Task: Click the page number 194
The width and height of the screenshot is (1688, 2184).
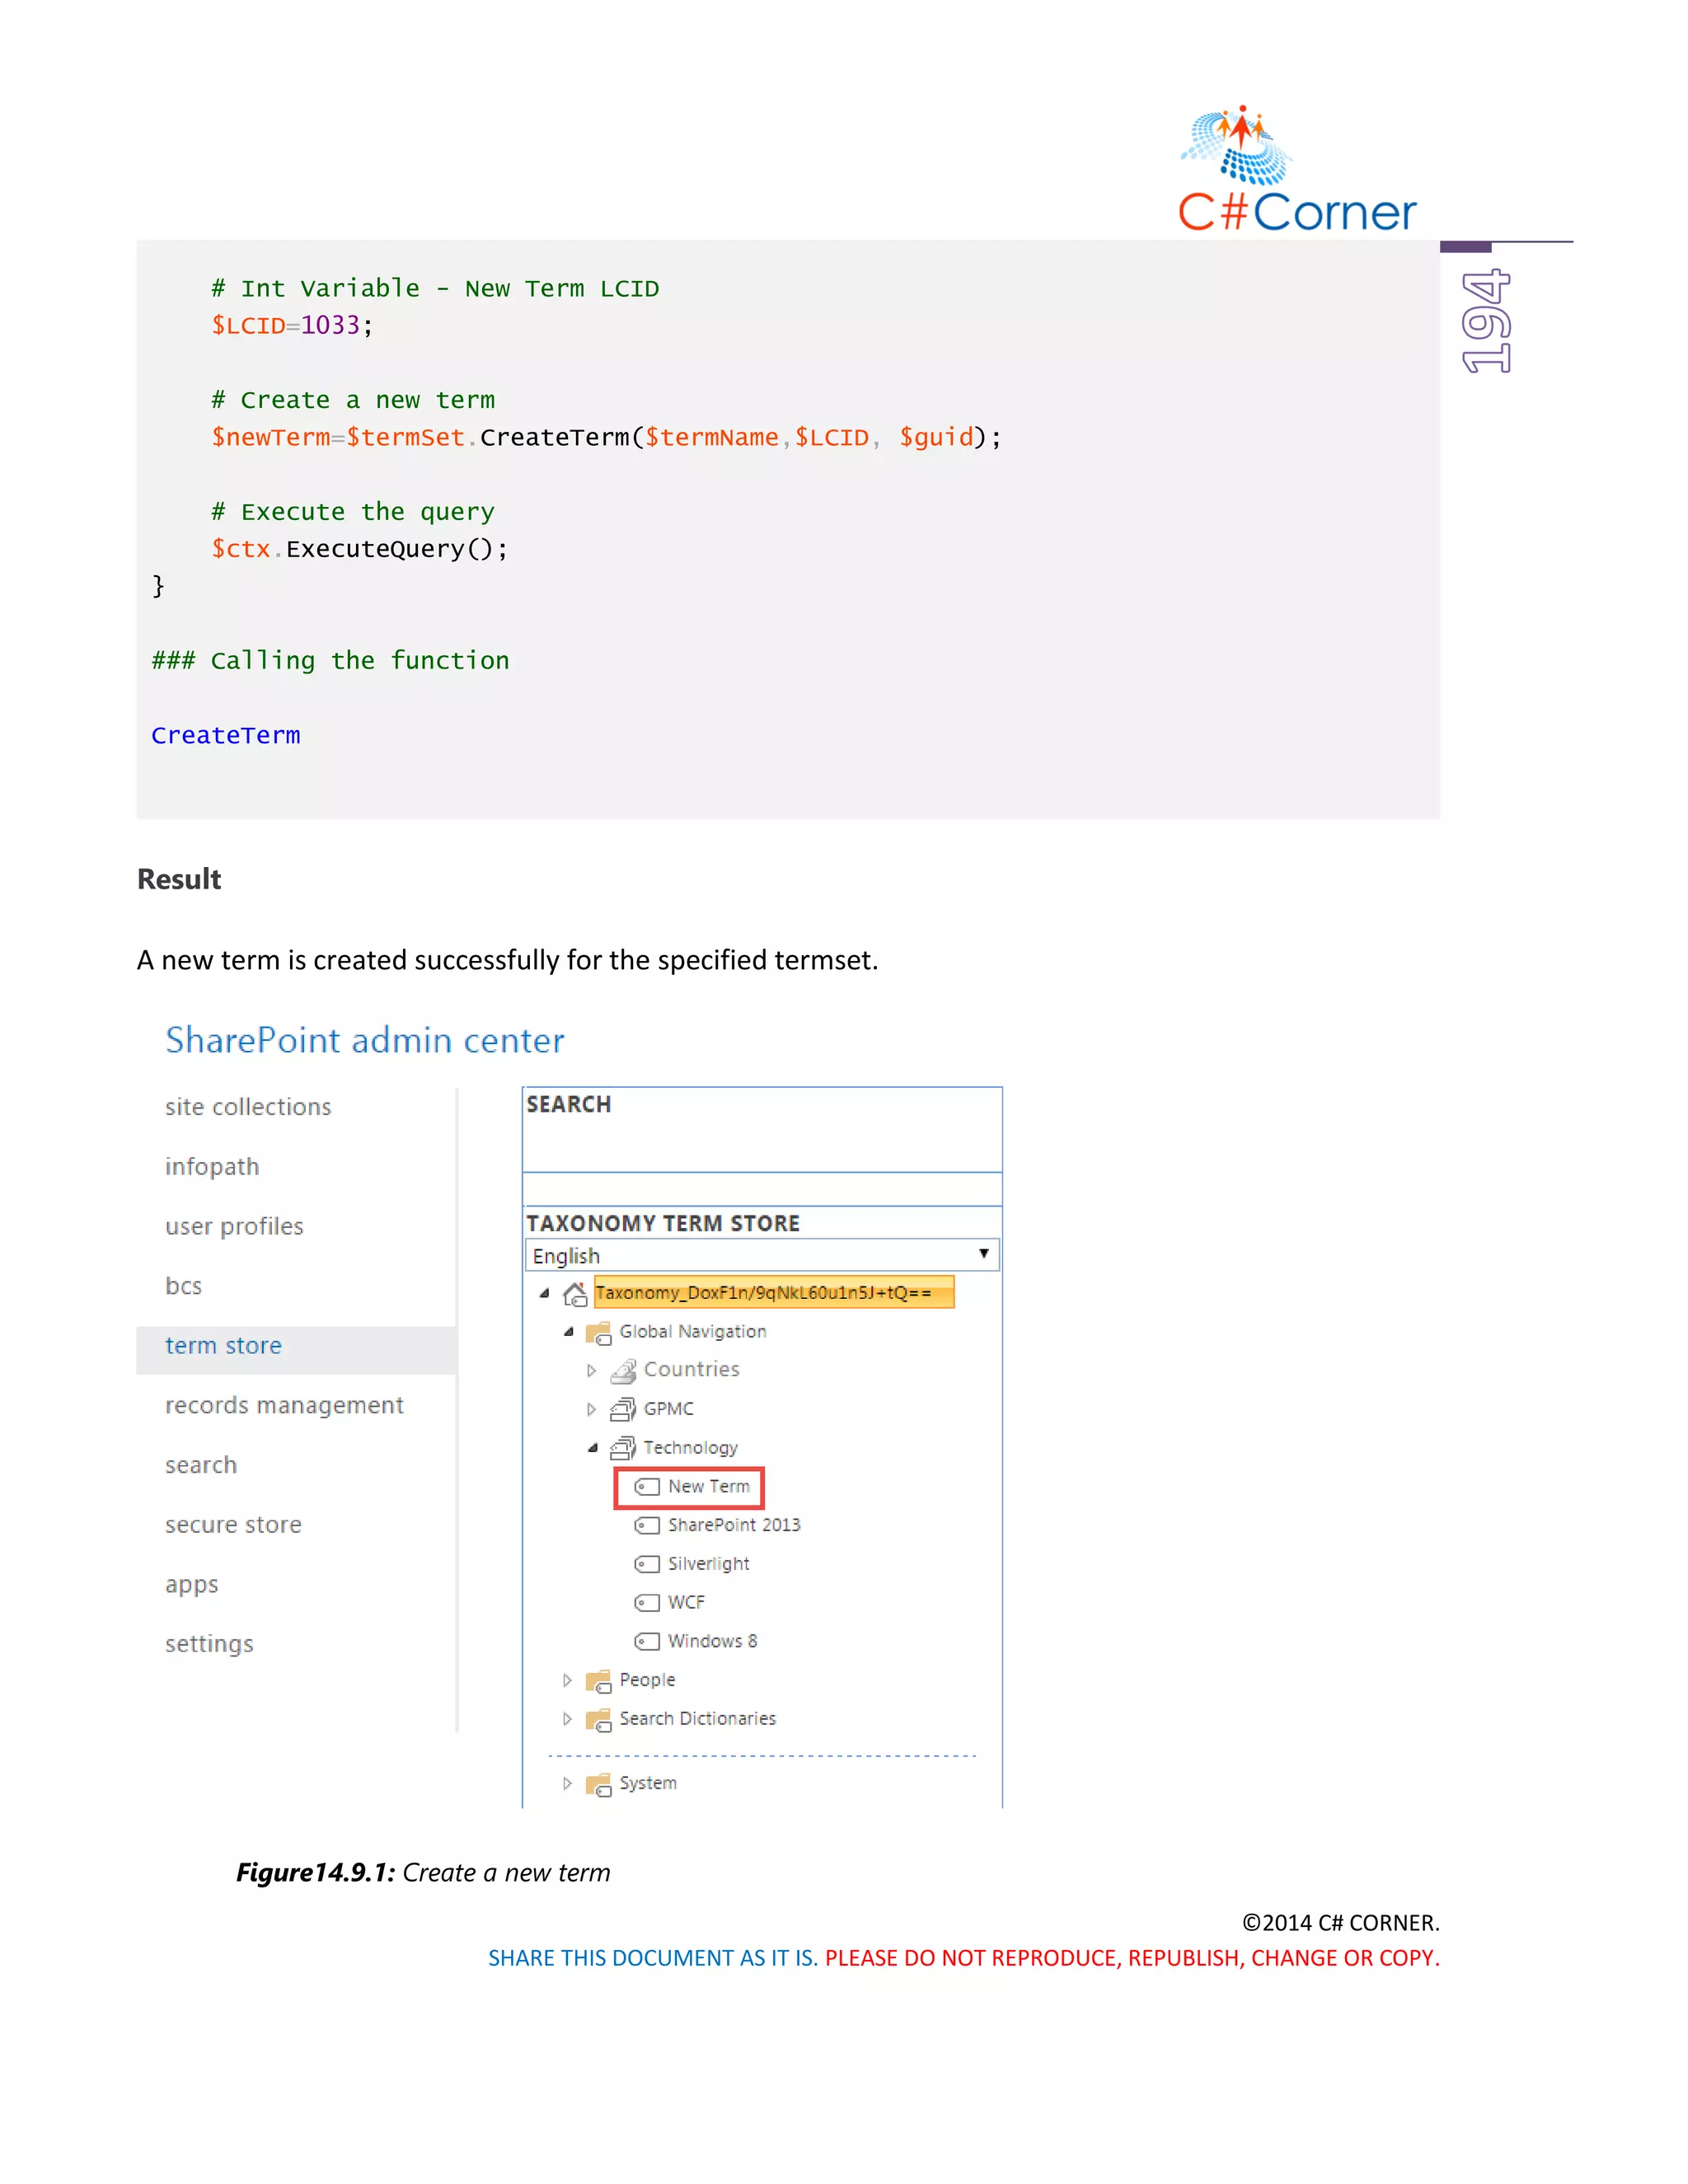Action: 1486,322
